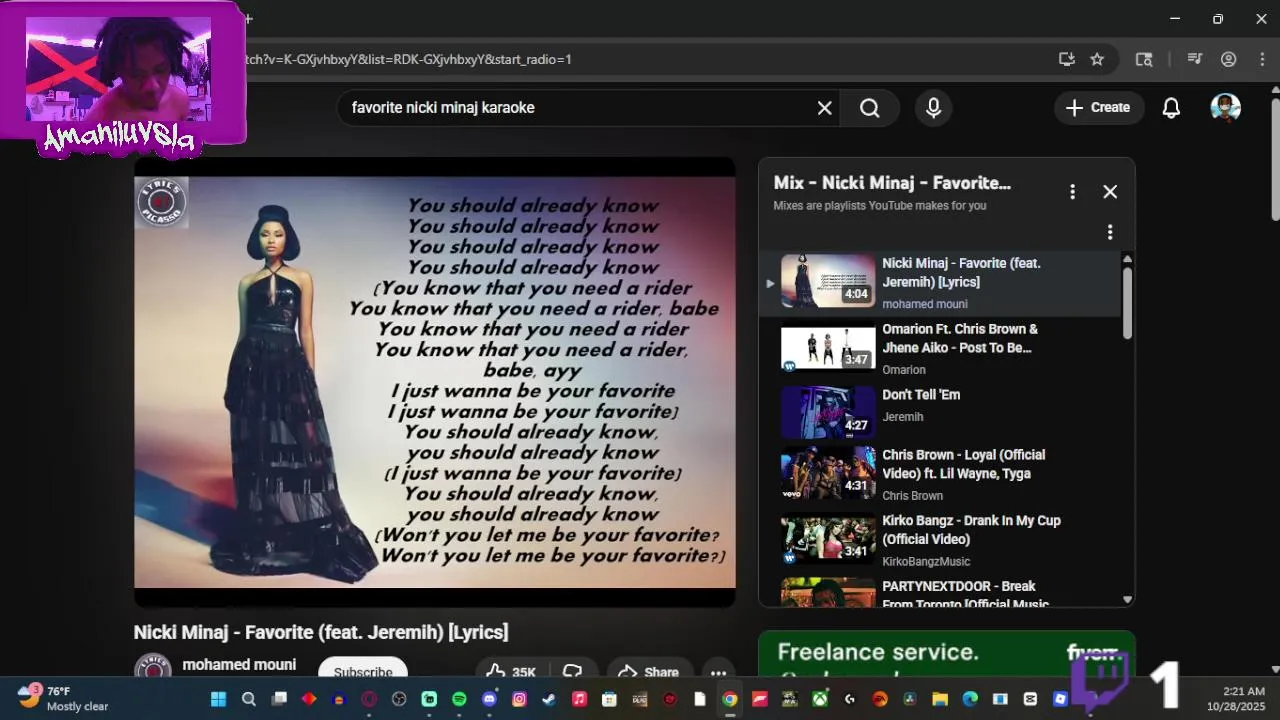The image size is (1280, 720).
Task: Open the Mix header three-dot options
Action: click(x=1072, y=192)
